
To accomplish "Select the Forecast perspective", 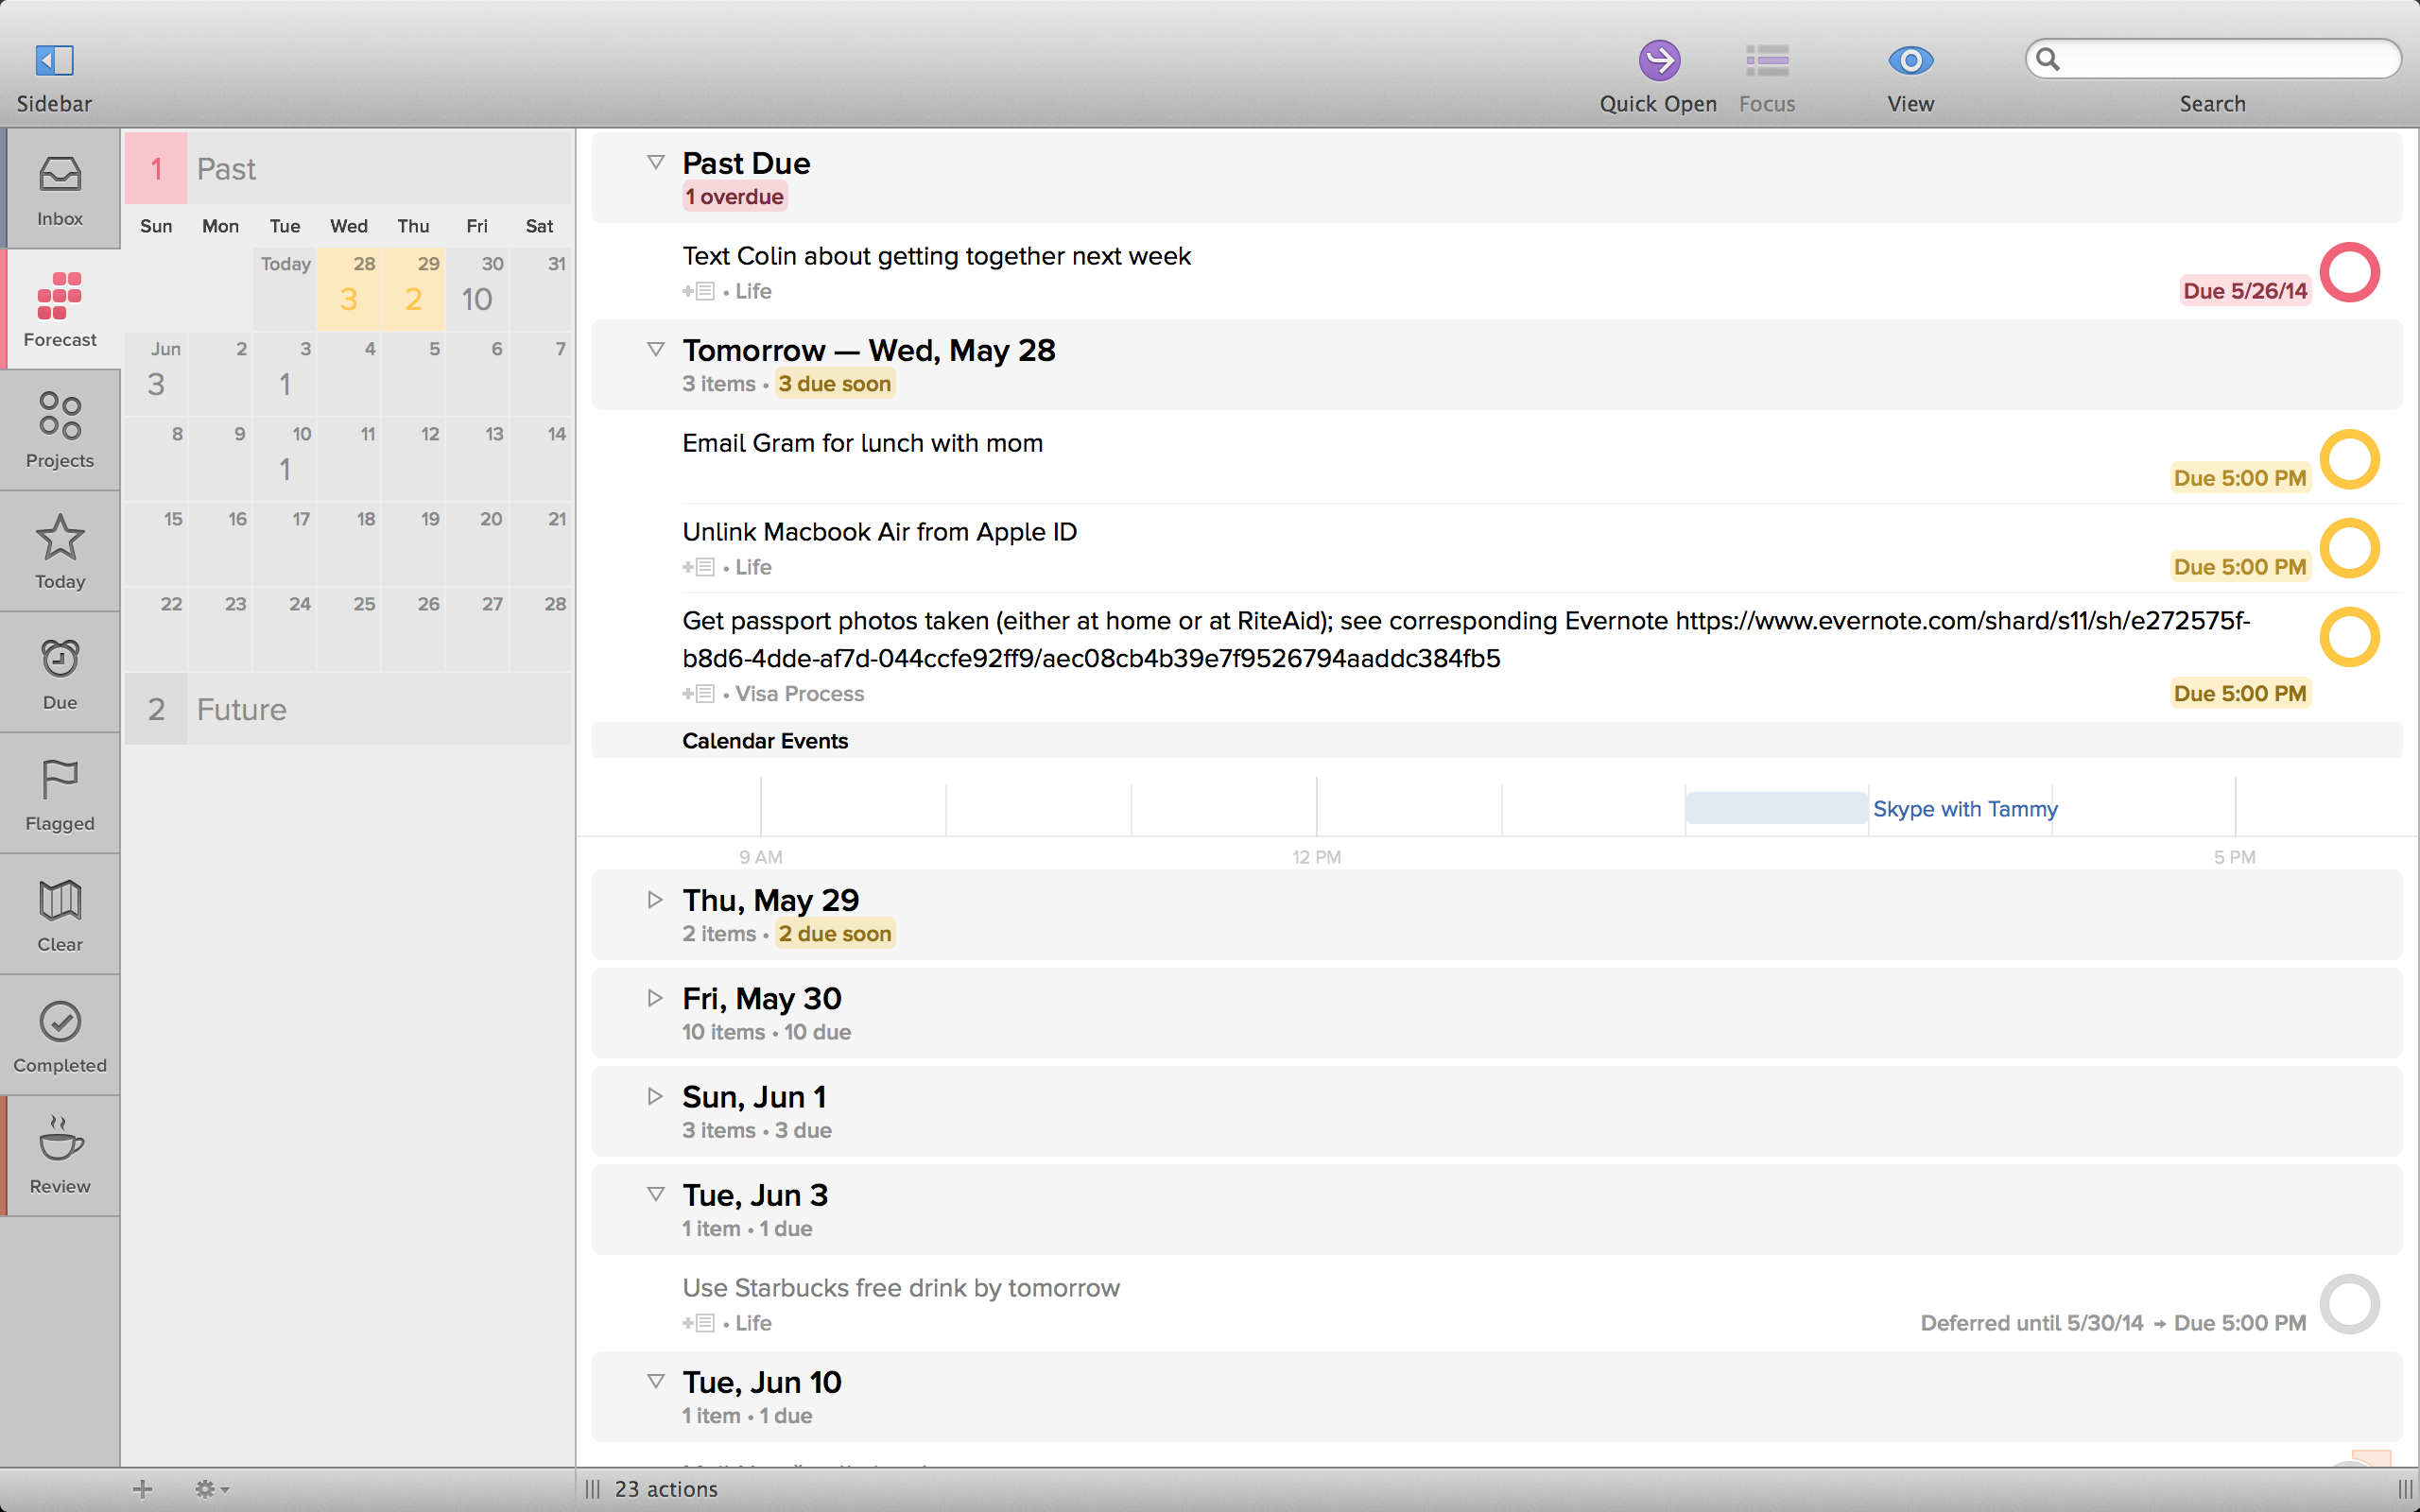I will point(60,310).
